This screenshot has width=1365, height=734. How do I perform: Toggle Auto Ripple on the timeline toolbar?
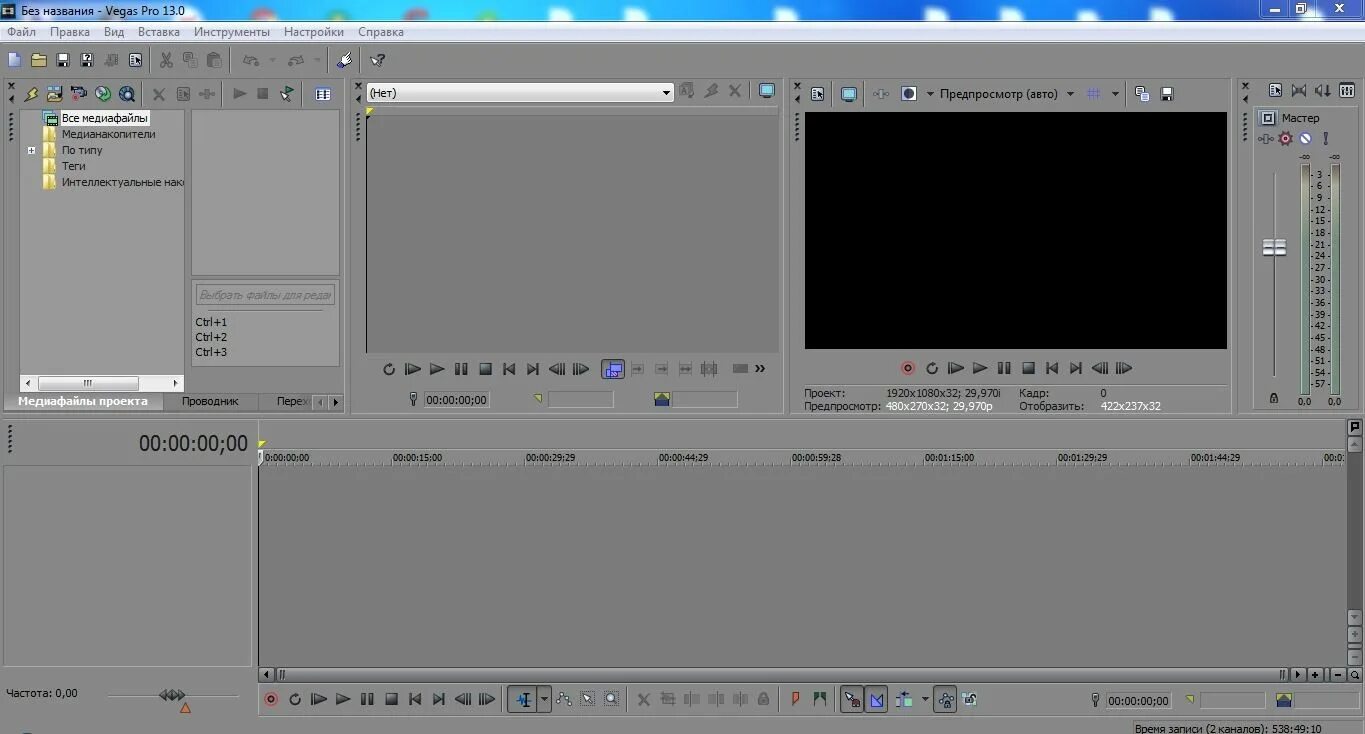click(904, 700)
